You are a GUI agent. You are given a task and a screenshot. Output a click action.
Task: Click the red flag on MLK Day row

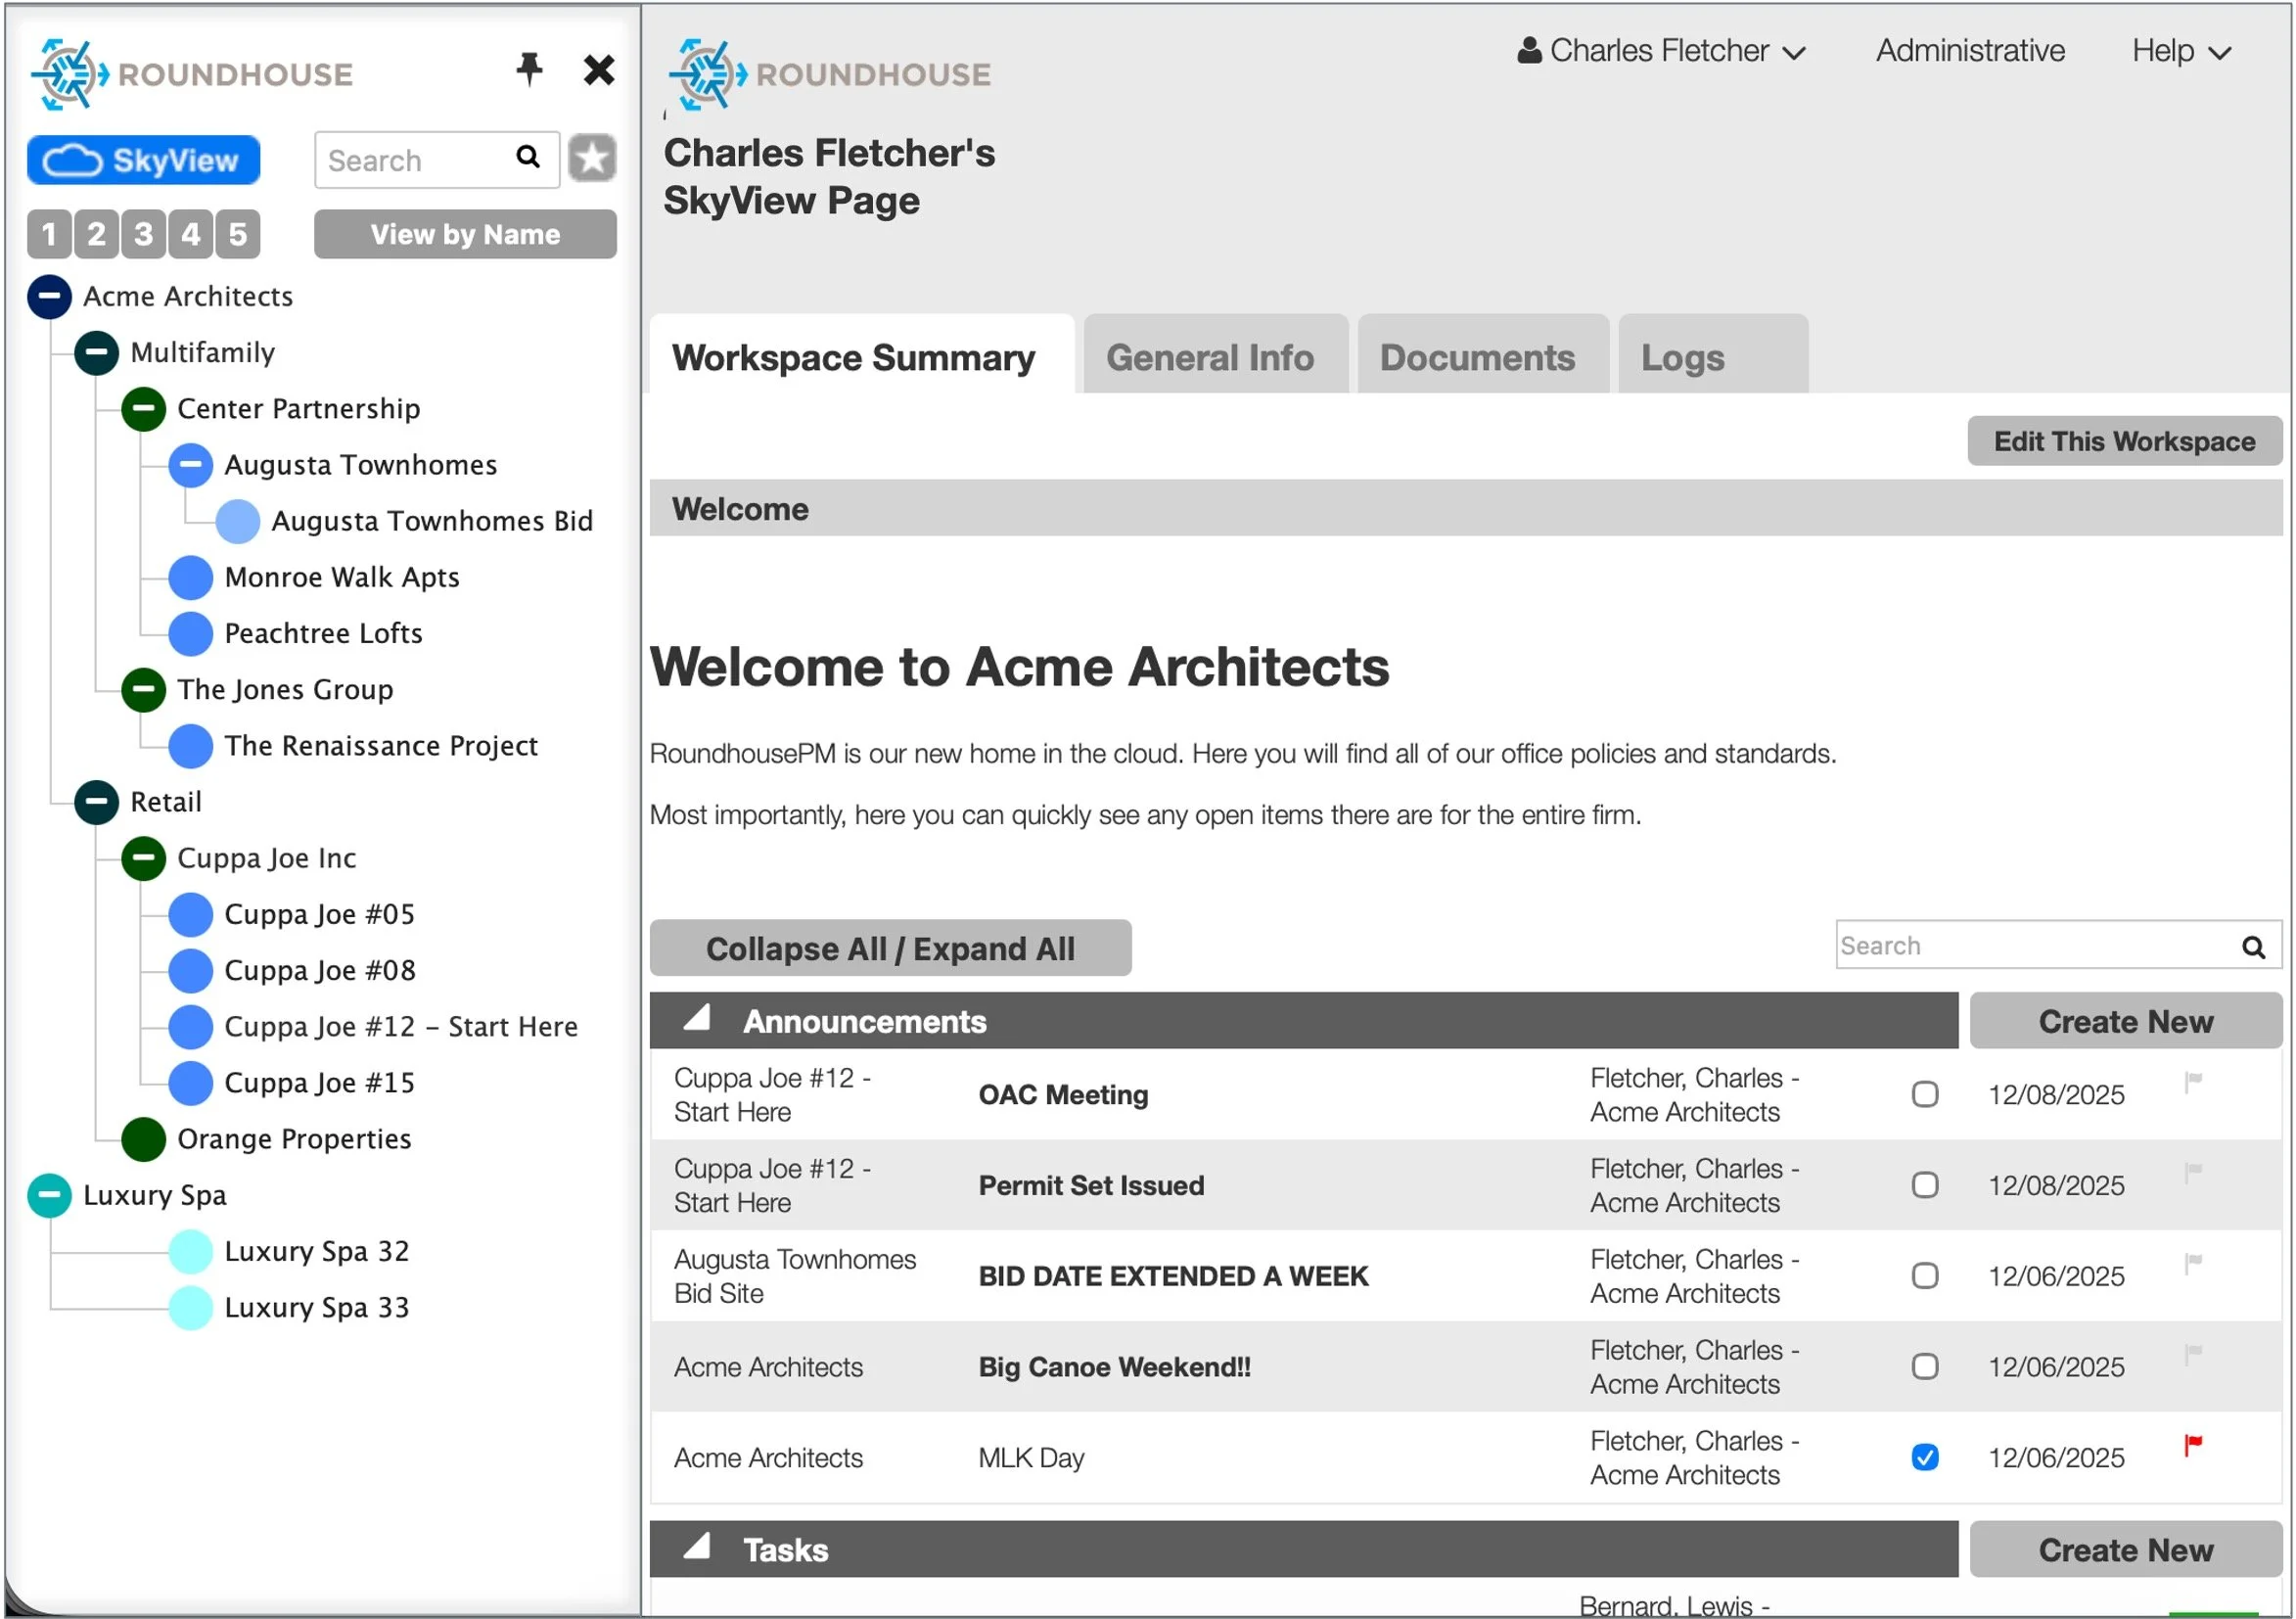point(2193,1444)
